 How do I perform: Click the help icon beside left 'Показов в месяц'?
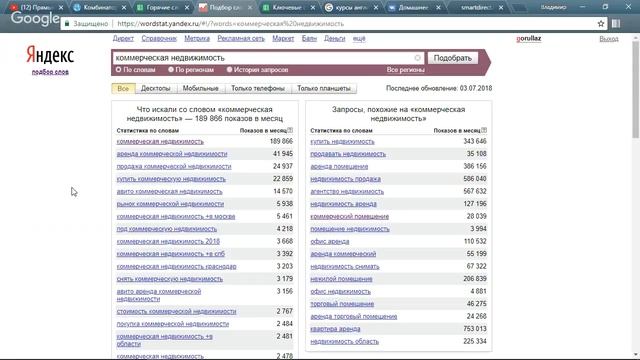coord(290,130)
